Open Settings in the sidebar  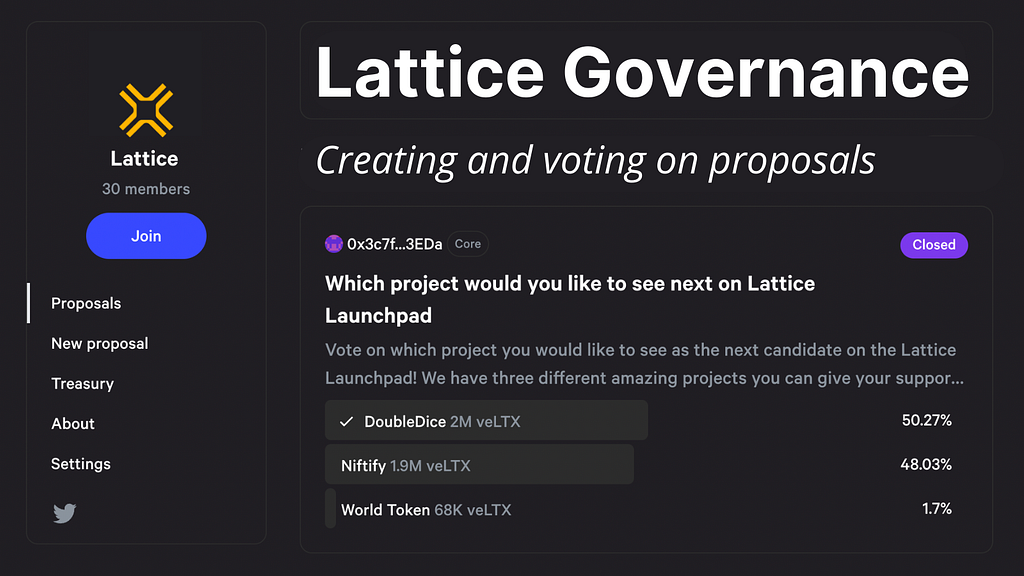point(81,464)
